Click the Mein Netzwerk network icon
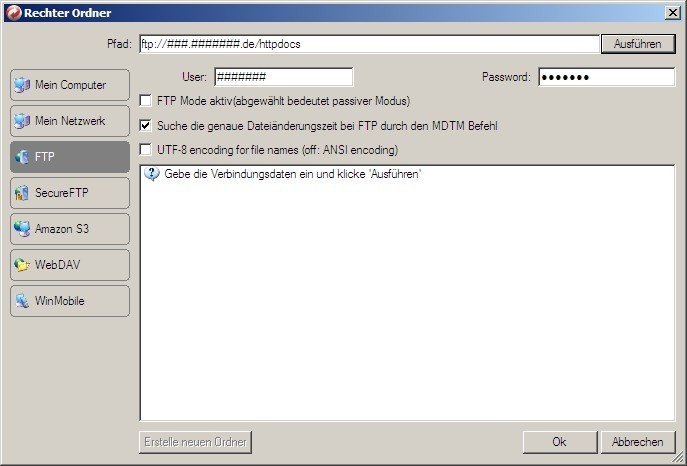 pos(21,120)
